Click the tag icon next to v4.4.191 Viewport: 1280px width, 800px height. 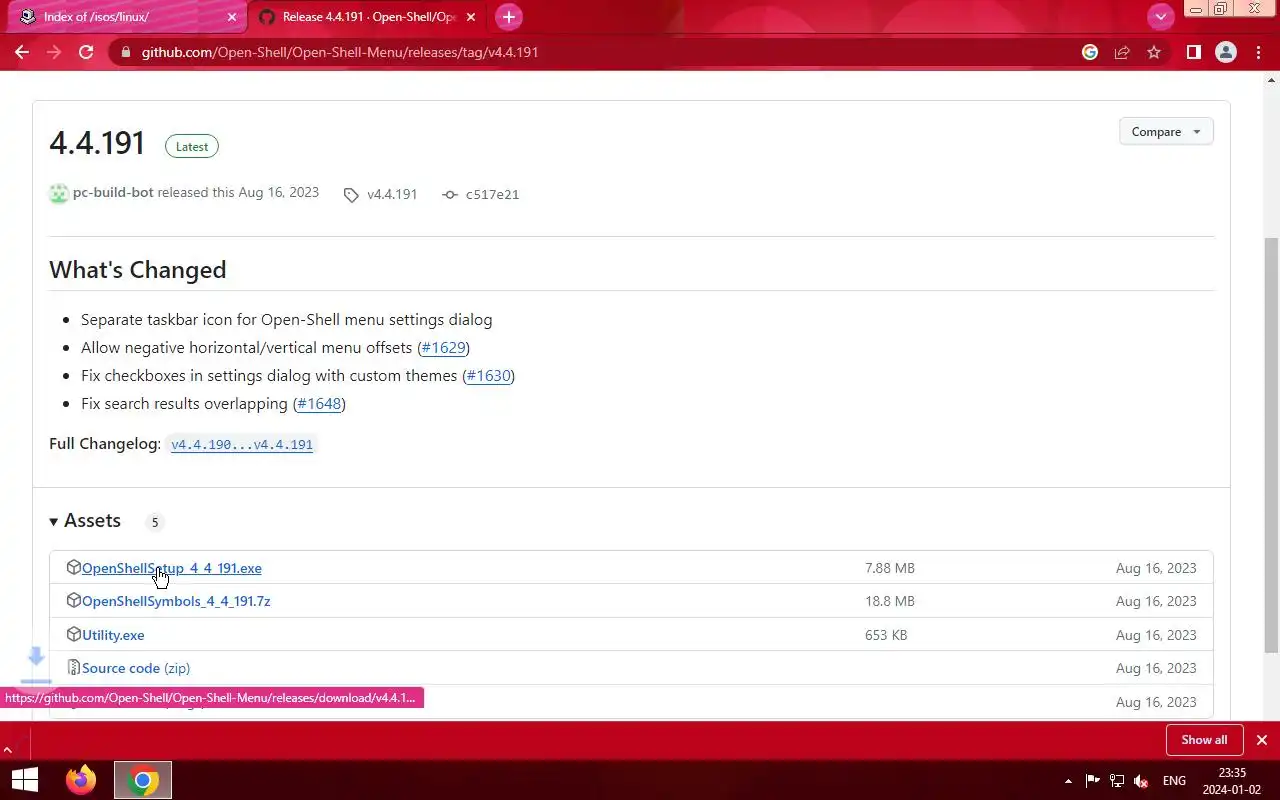(351, 195)
